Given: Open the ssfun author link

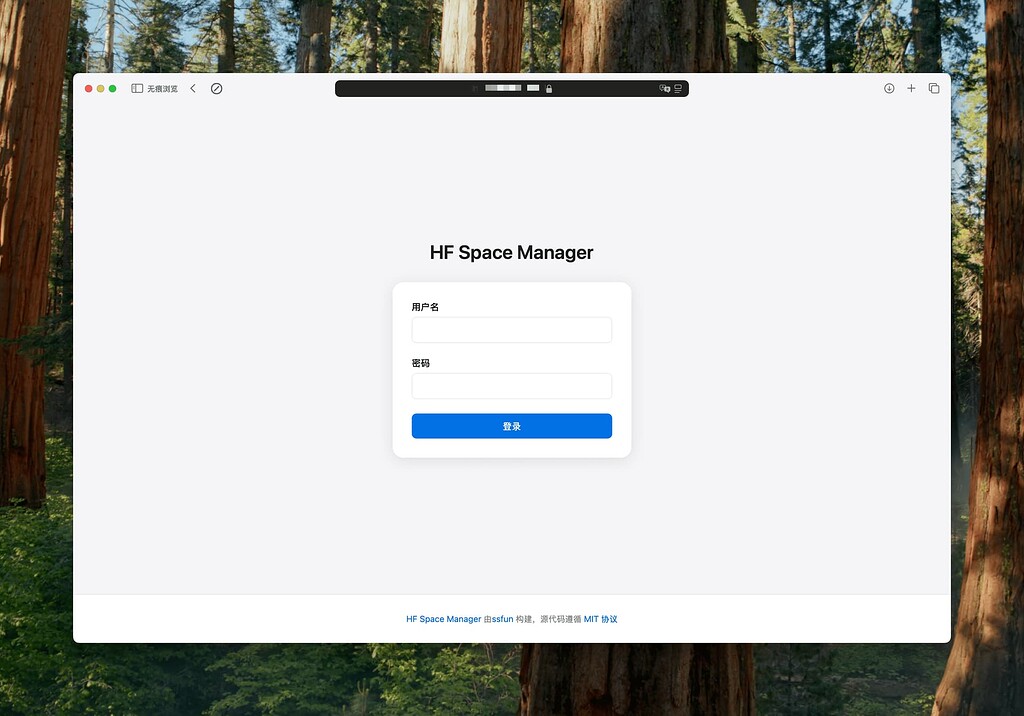Looking at the screenshot, I should pos(502,619).
